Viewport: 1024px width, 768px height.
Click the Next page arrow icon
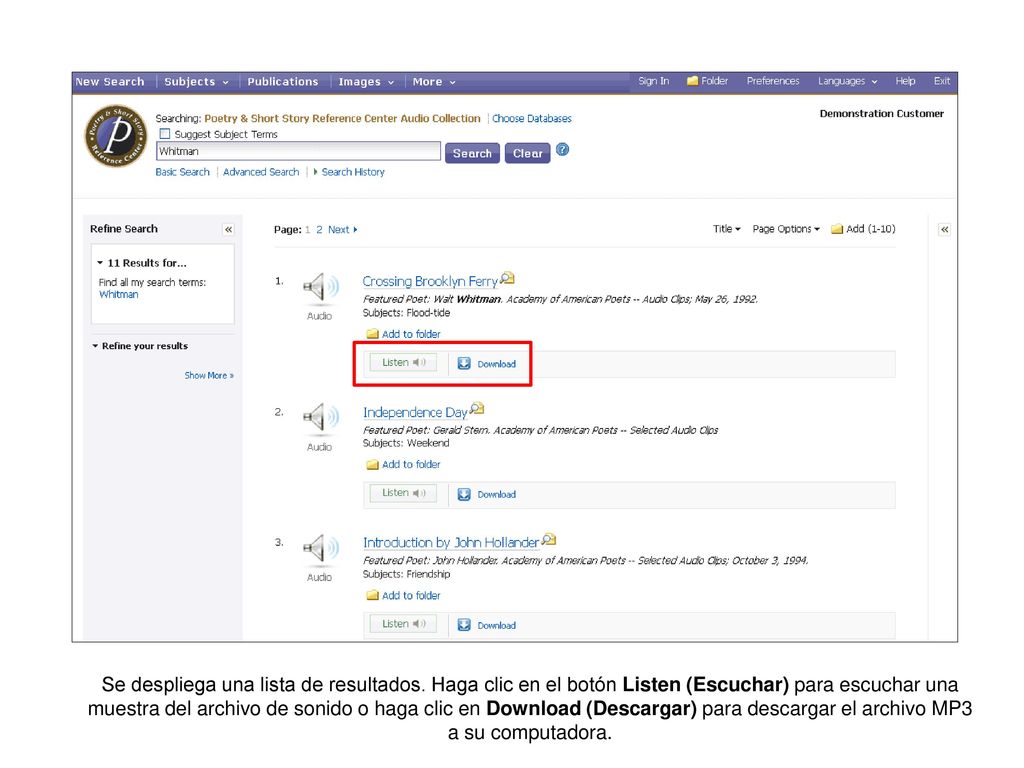tap(355, 230)
